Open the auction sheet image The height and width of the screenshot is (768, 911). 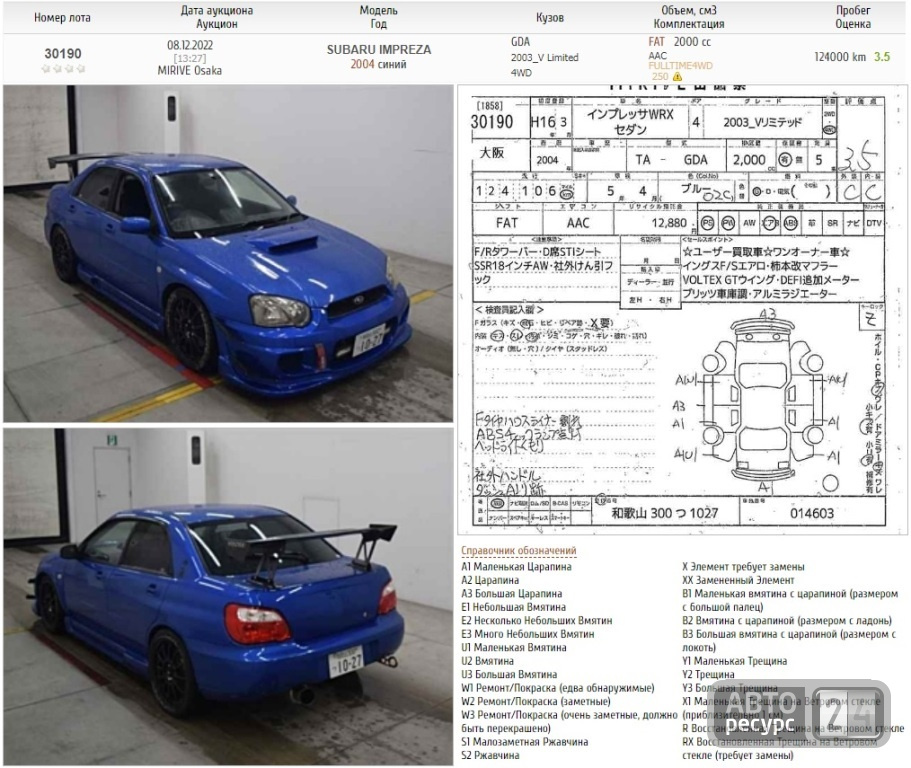click(x=682, y=309)
